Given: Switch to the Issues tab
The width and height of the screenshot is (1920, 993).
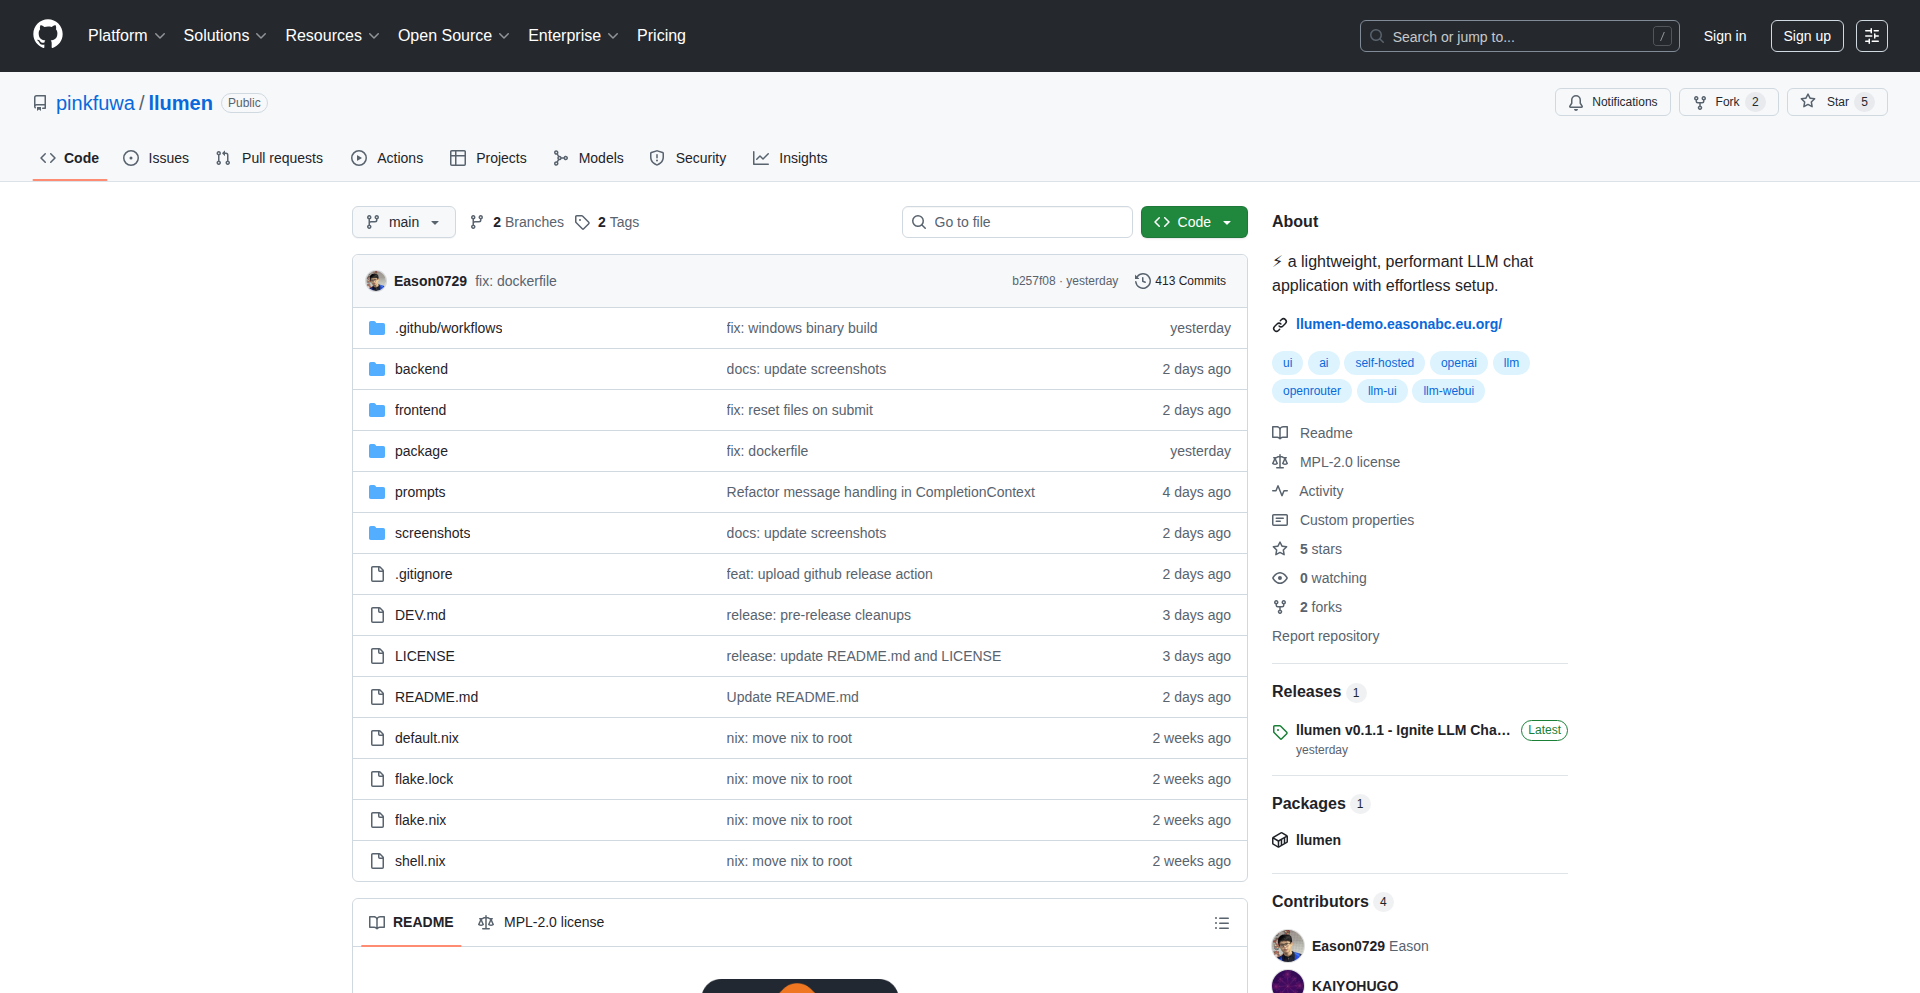Looking at the screenshot, I should tap(156, 158).
